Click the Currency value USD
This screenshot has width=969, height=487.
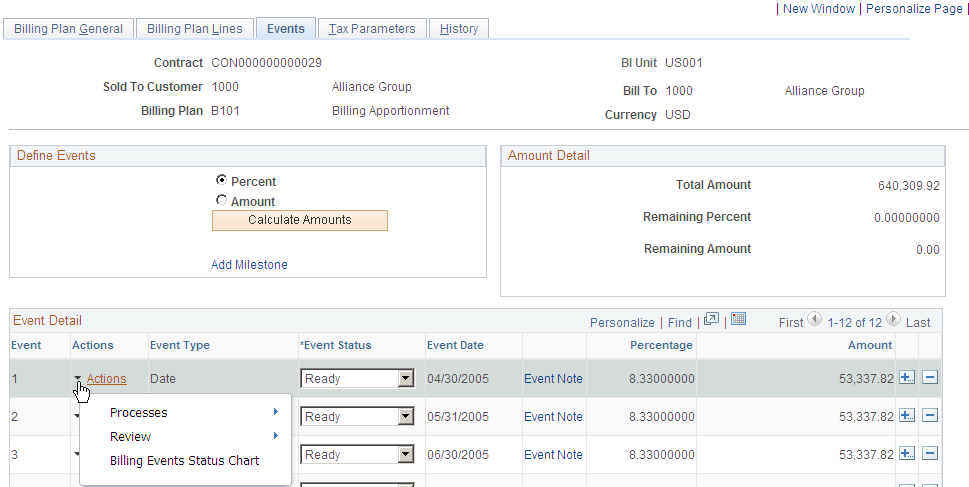click(678, 114)
